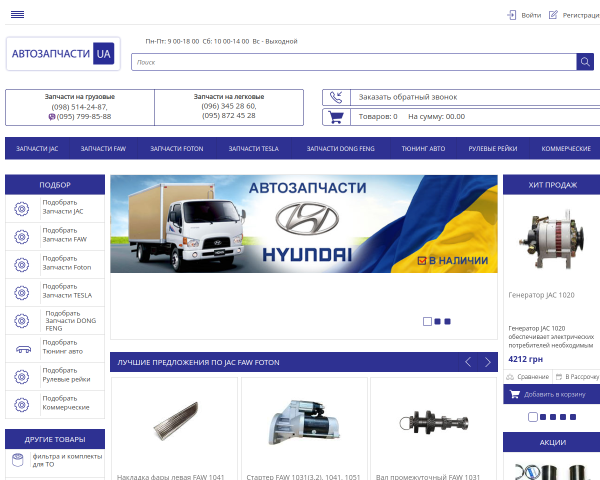The image size is (600, 480).
Task: Open the shopping cart icon
Action: coord(336,117)
